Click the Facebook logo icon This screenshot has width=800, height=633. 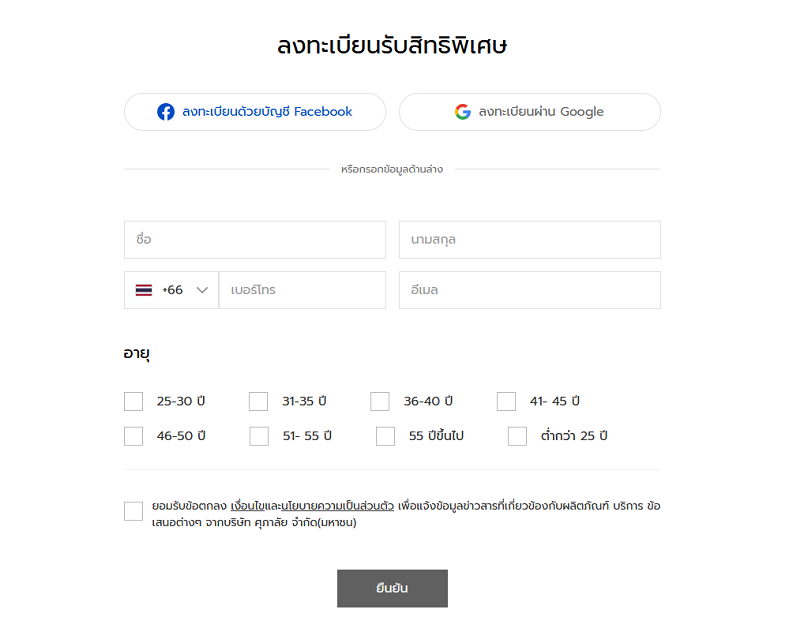coord(165,112)
